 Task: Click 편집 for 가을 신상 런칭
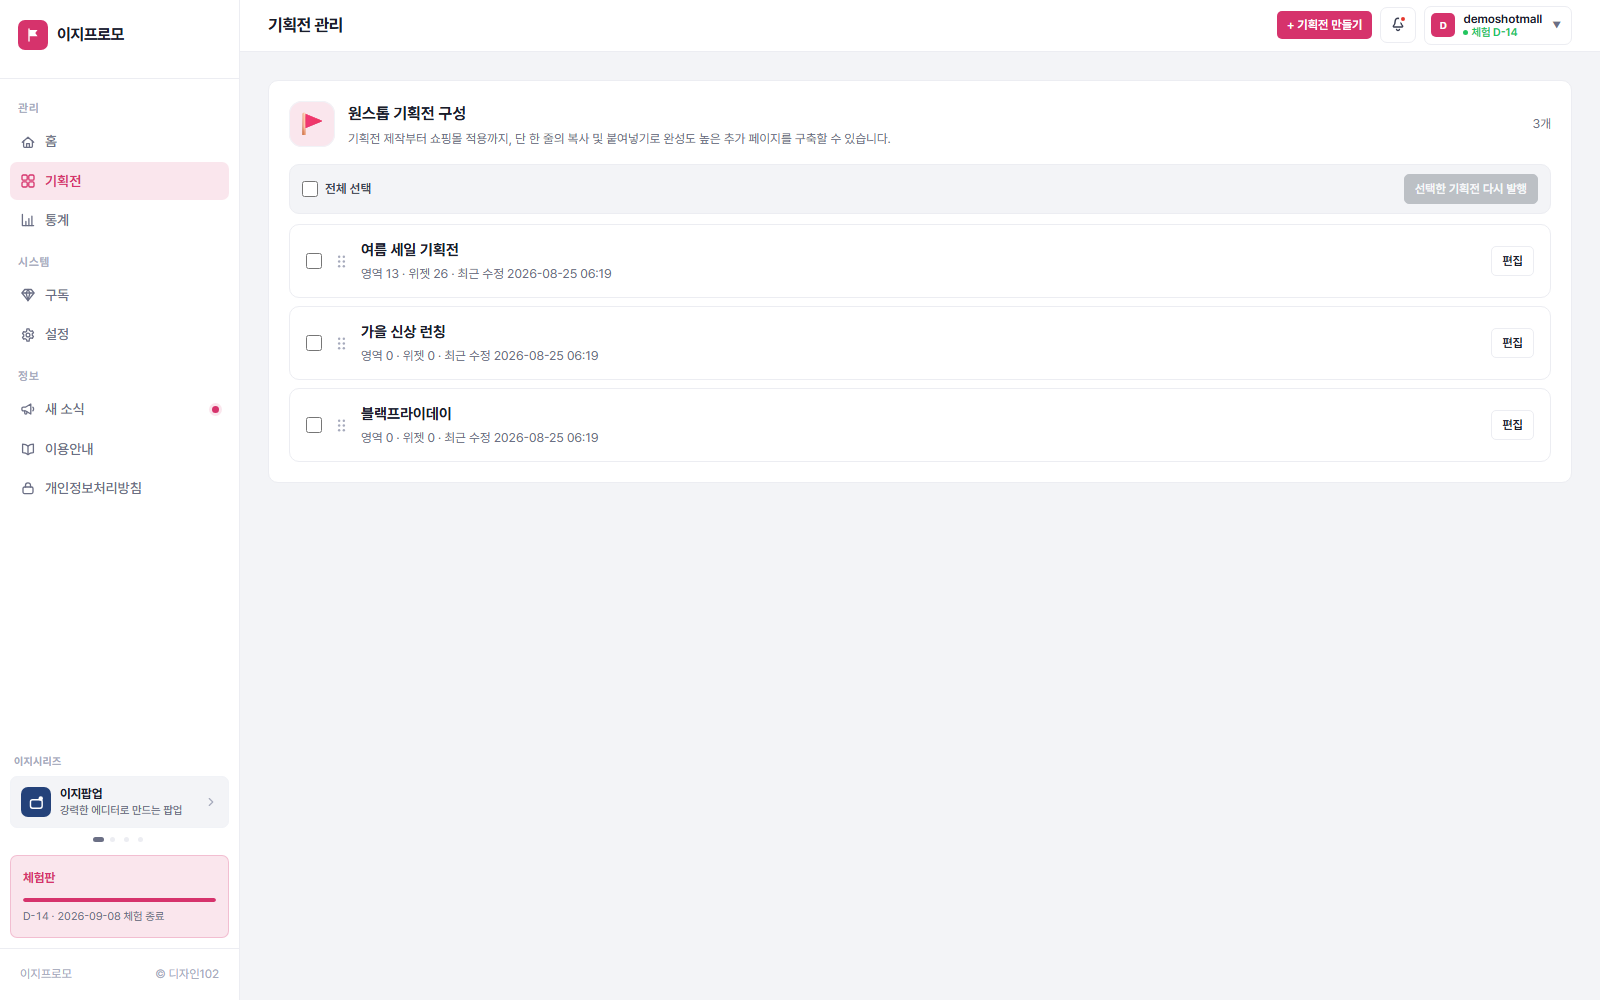[1512, 343]
